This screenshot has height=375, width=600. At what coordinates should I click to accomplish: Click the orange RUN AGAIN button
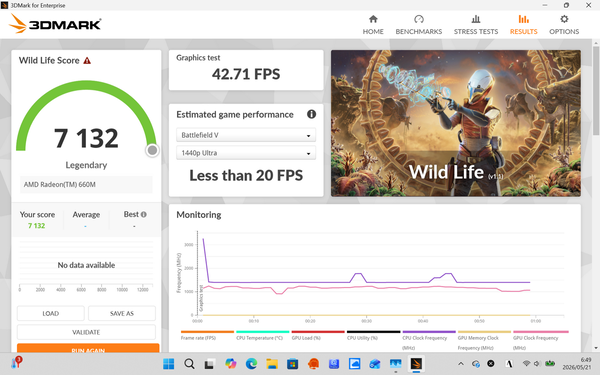click(88, 348)
